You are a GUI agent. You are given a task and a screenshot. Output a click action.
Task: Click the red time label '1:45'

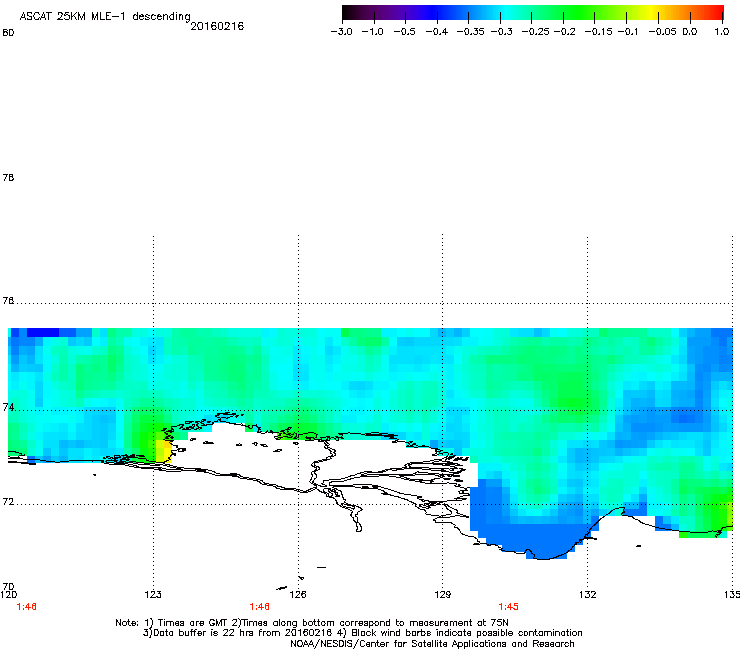coord(508,607)
